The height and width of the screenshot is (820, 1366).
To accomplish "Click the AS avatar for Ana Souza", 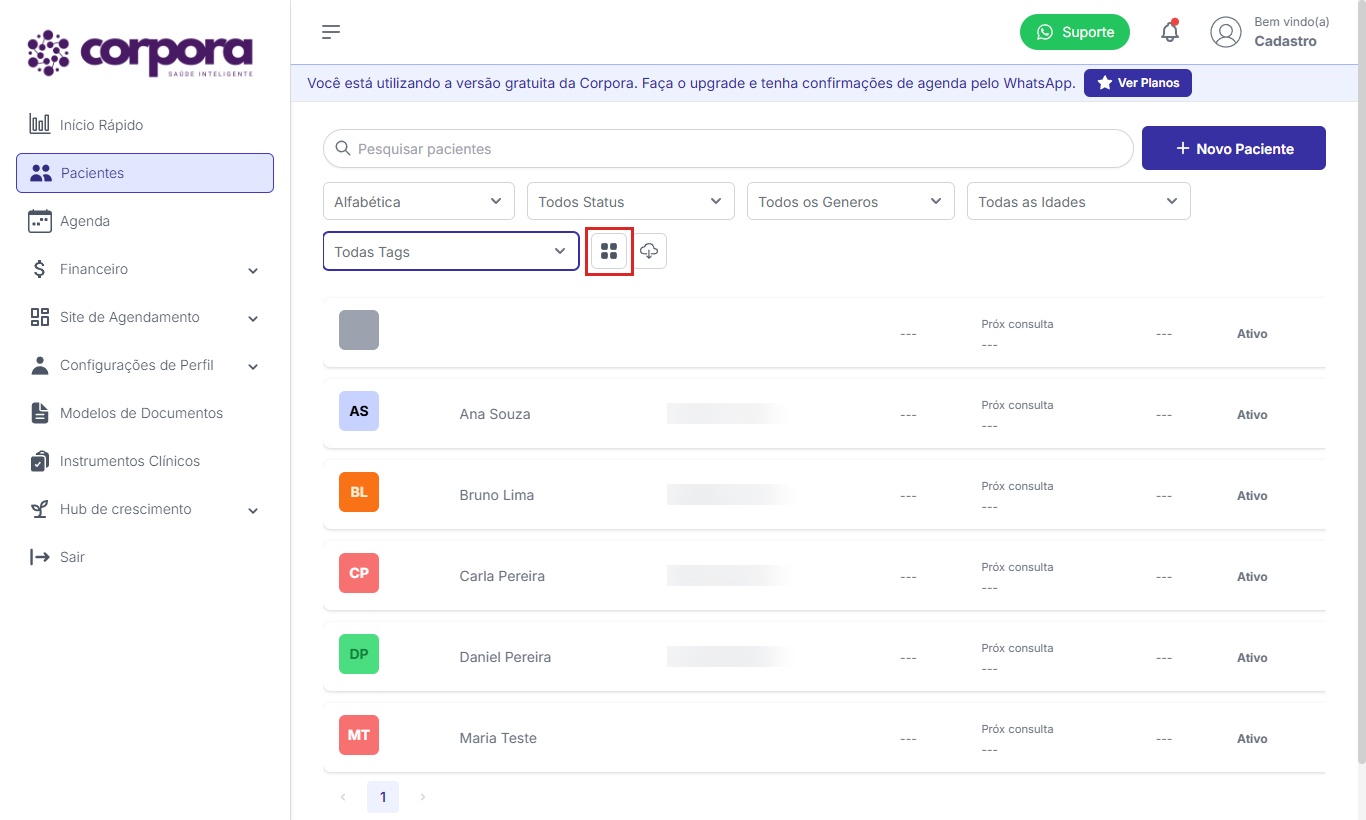I will [x=359, y=411].
